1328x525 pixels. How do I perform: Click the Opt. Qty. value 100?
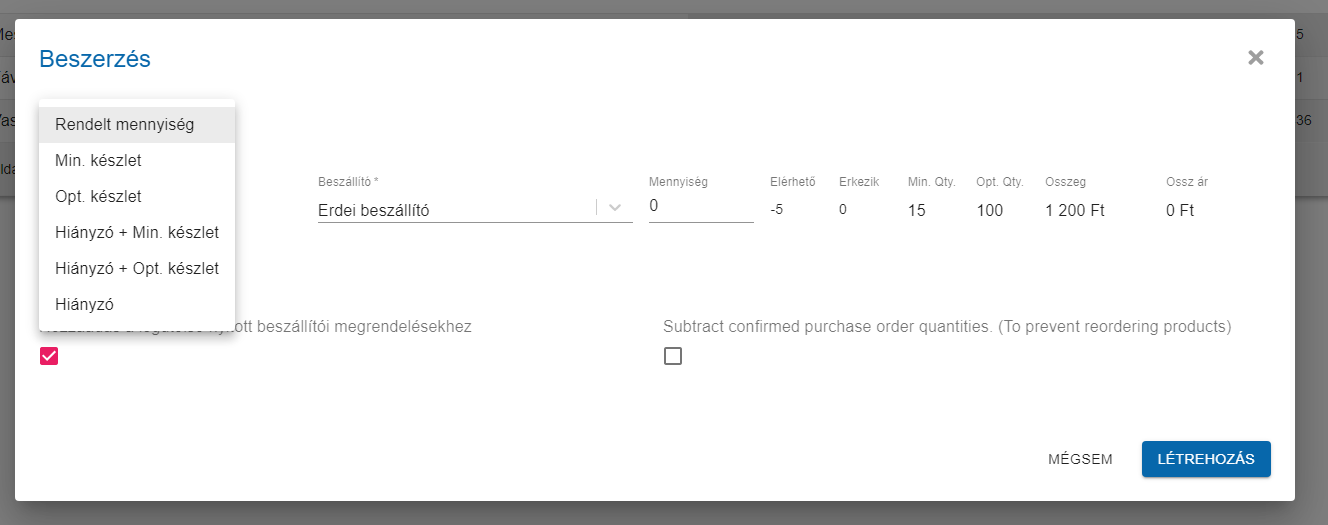click(990, 211)
